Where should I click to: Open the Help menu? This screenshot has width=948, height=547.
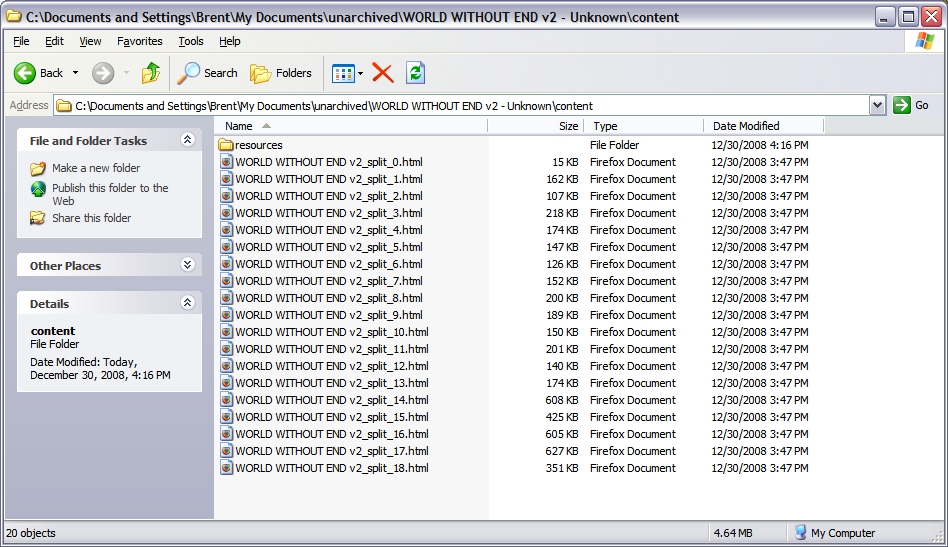click(230, 41)
